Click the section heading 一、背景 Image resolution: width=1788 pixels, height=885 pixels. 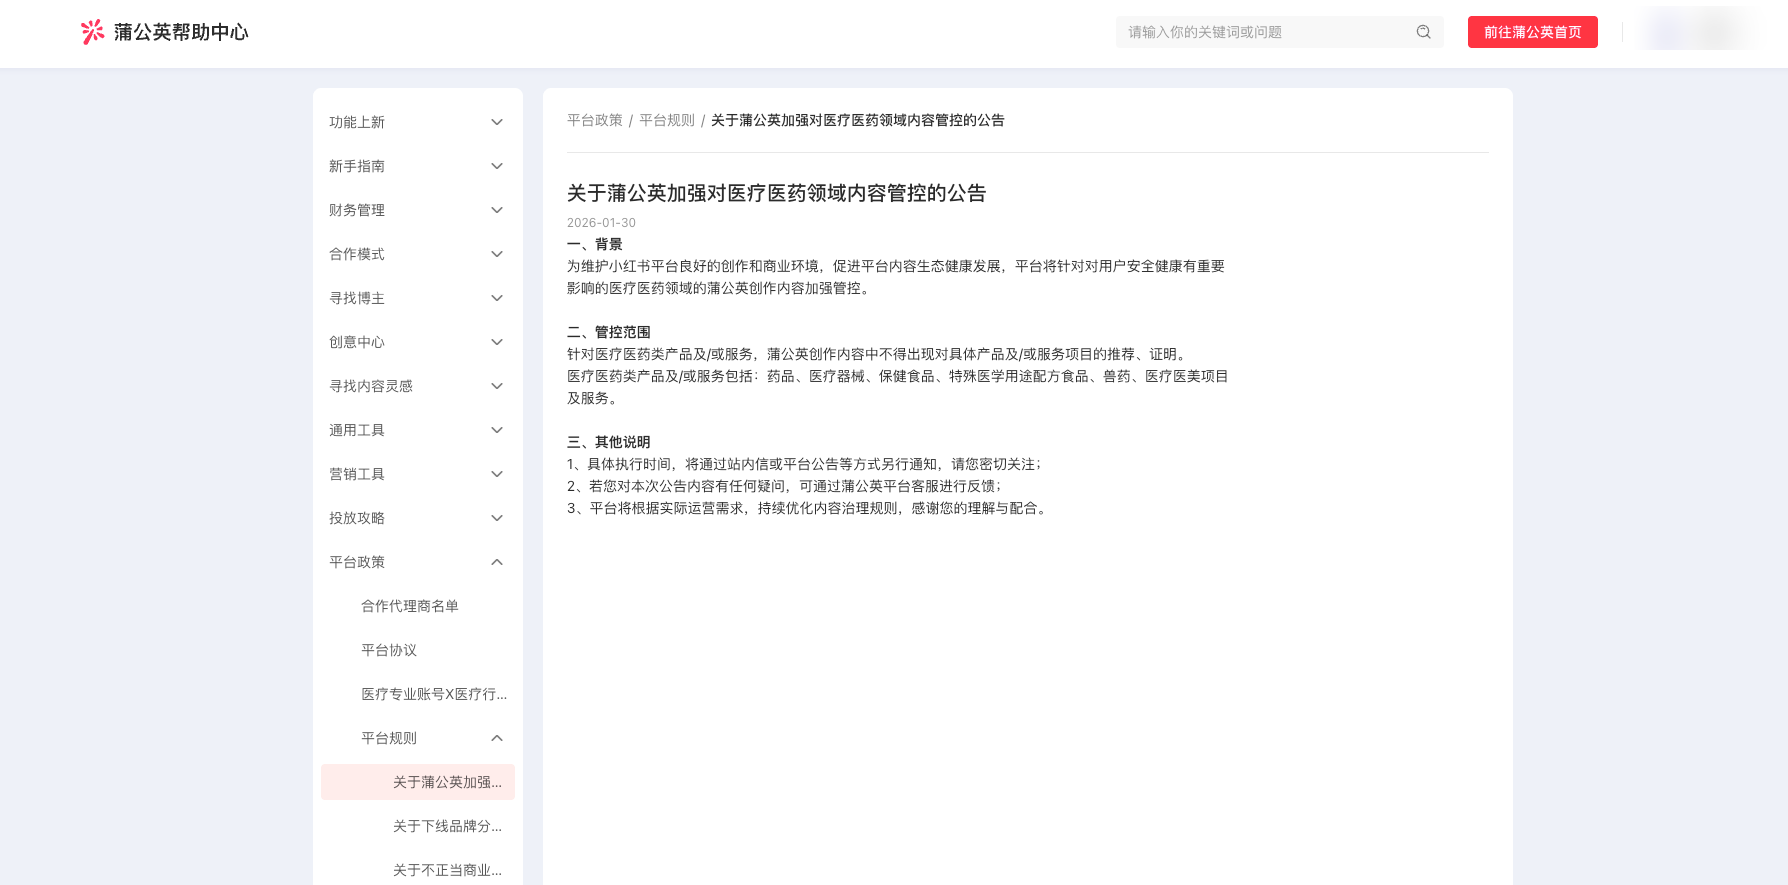tap(595, 244)
